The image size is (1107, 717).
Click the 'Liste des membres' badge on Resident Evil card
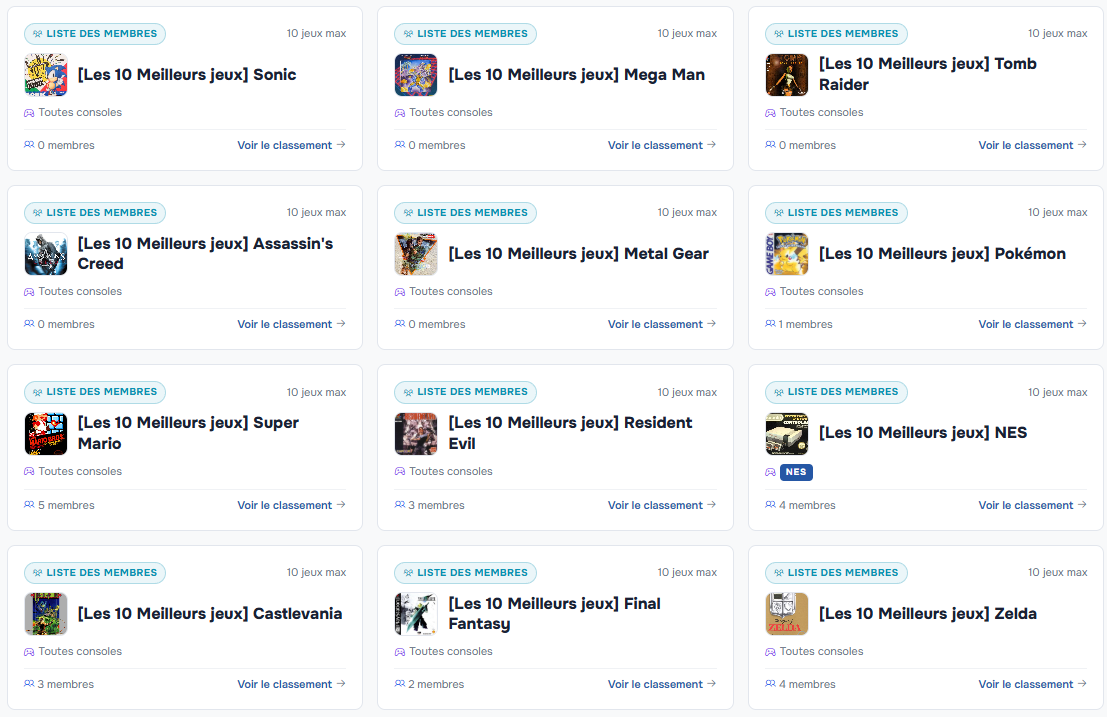click(465, 392)
